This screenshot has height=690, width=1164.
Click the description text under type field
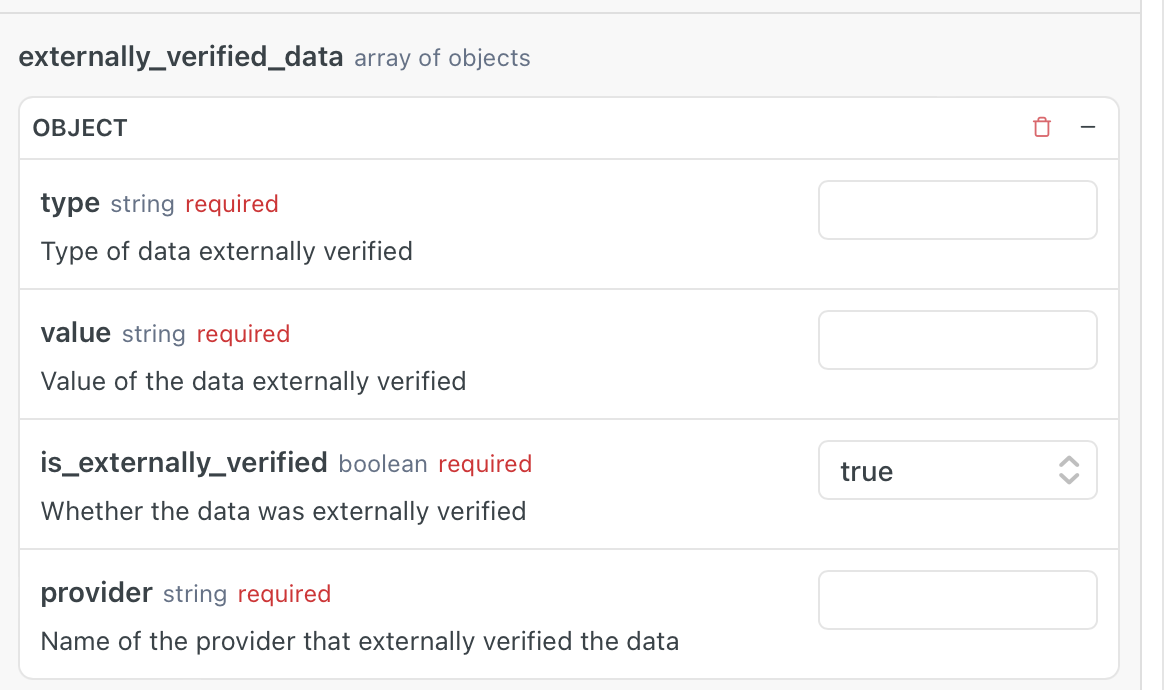point(226,251)
